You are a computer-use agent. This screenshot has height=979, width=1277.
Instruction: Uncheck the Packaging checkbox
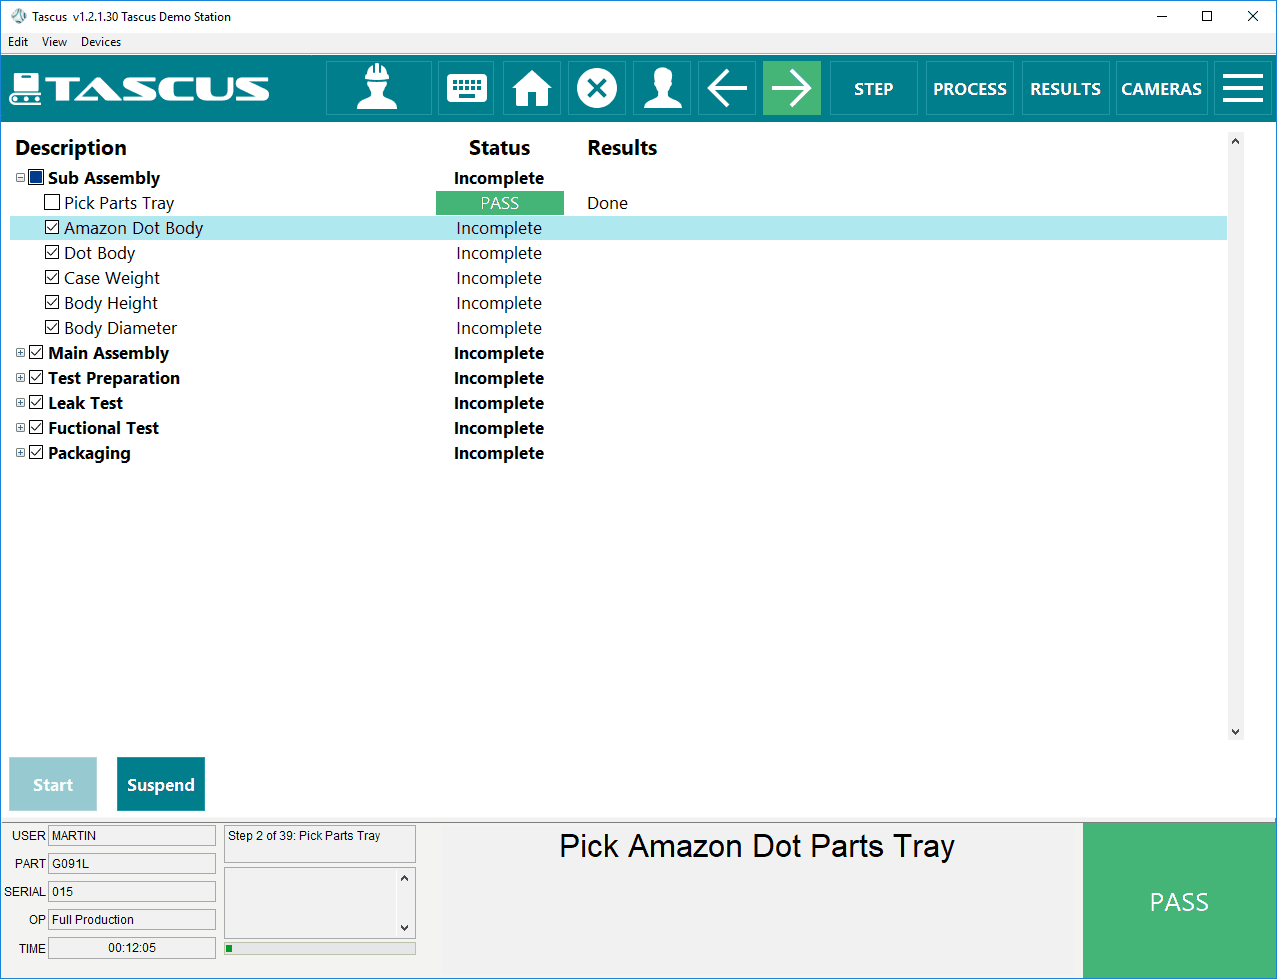[x=36, y=452]
